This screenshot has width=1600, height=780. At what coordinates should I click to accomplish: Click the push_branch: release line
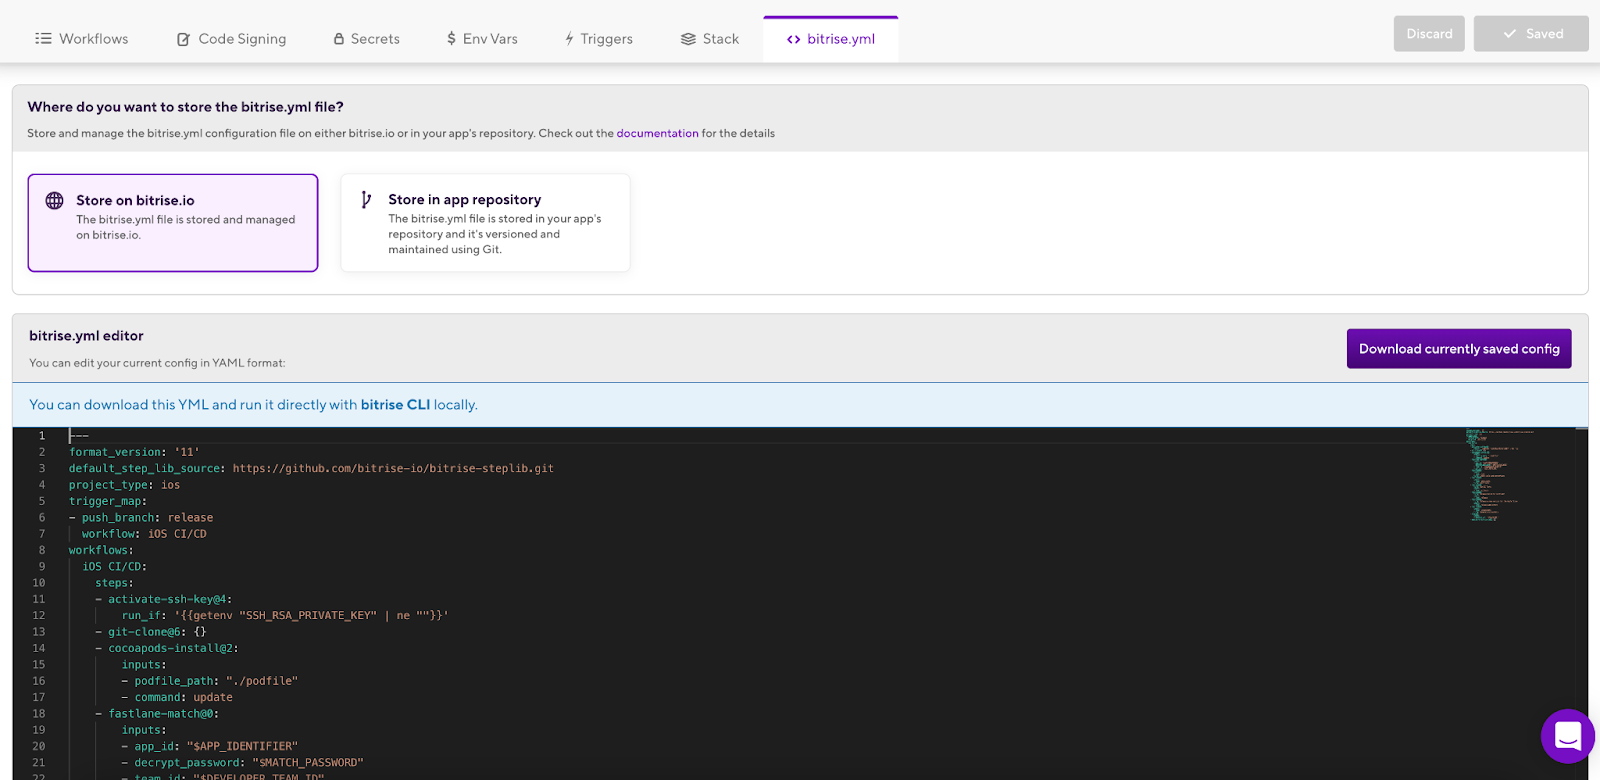pos(141,518)
